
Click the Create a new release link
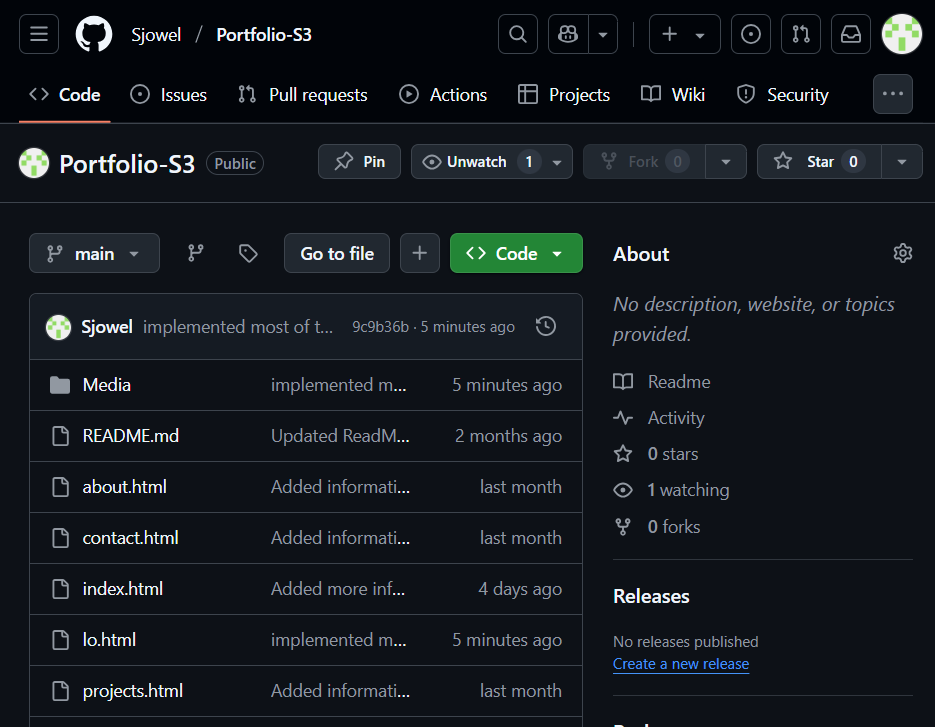(681, 664)
